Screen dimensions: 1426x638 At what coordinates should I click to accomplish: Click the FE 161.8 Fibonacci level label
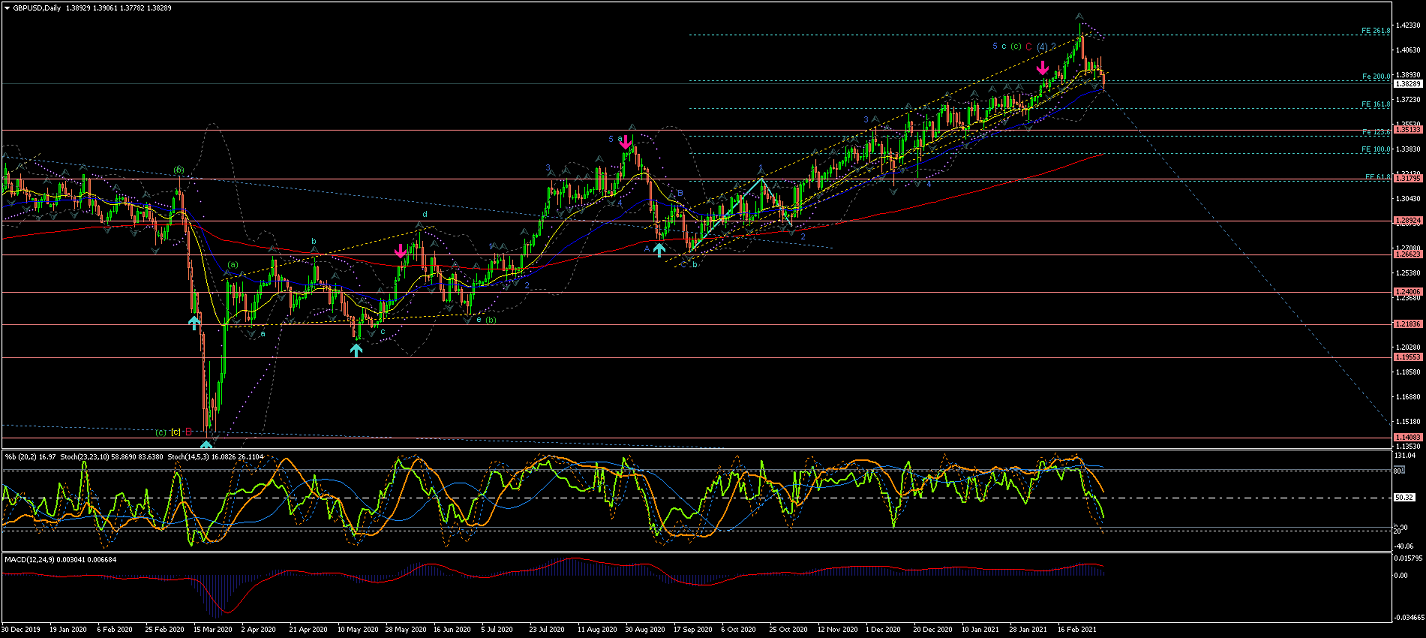click(1375, 104)
